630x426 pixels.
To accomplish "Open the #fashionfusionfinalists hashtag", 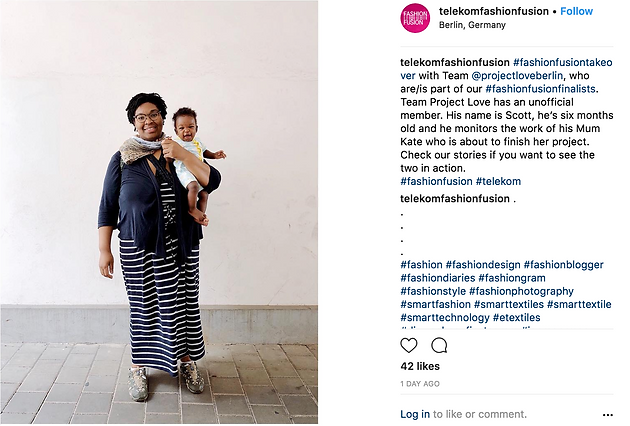I will (540, 89).
